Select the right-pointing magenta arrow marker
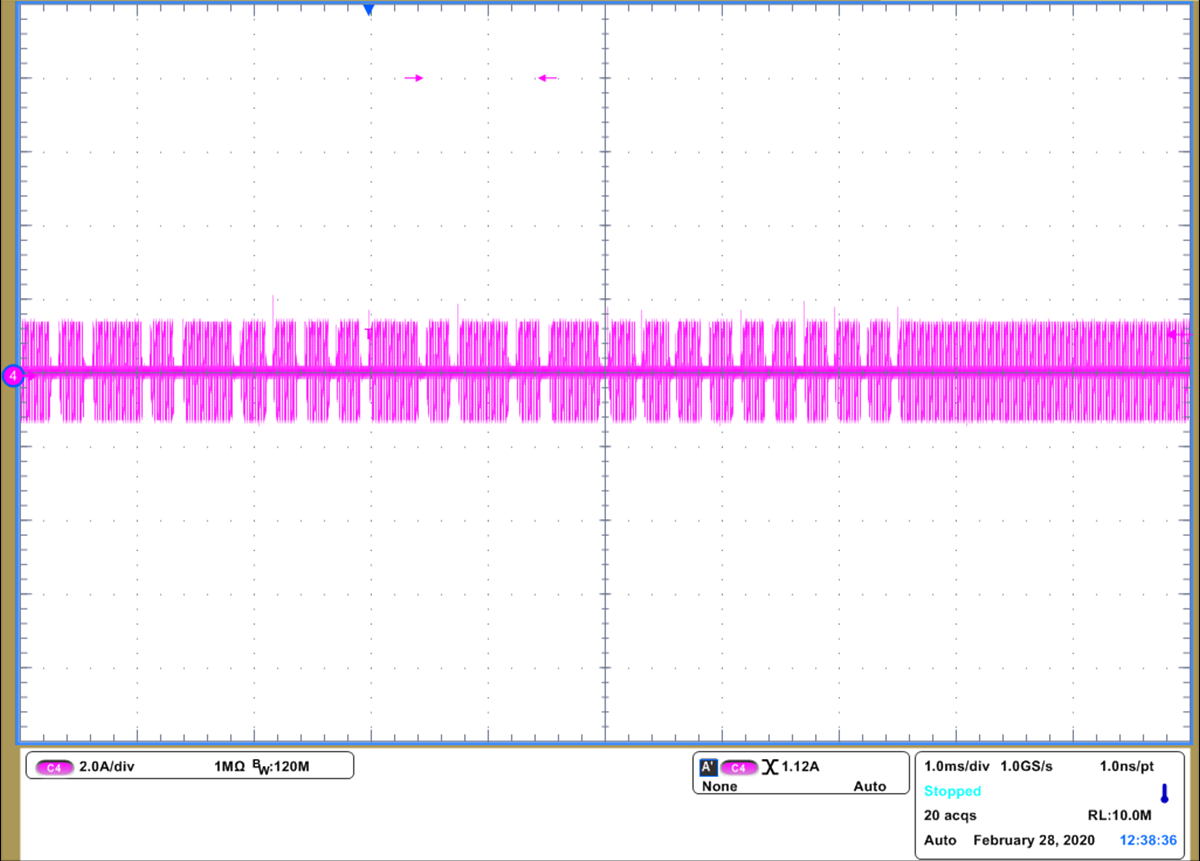This screenshot has height=861, width=1200. click(414, 78)
